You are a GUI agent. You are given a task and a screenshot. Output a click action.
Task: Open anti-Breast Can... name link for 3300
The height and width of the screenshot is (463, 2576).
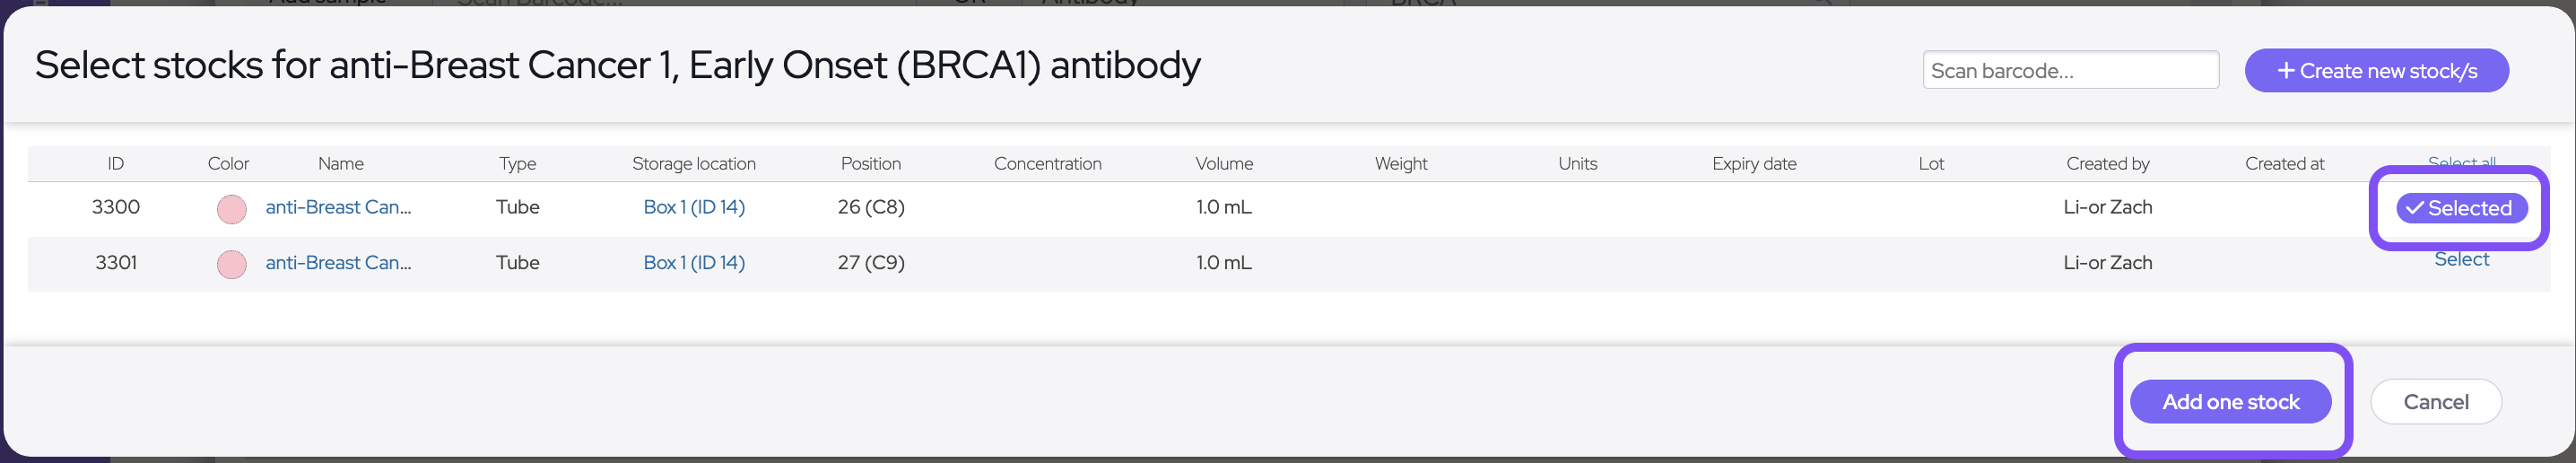coord(338,207)
